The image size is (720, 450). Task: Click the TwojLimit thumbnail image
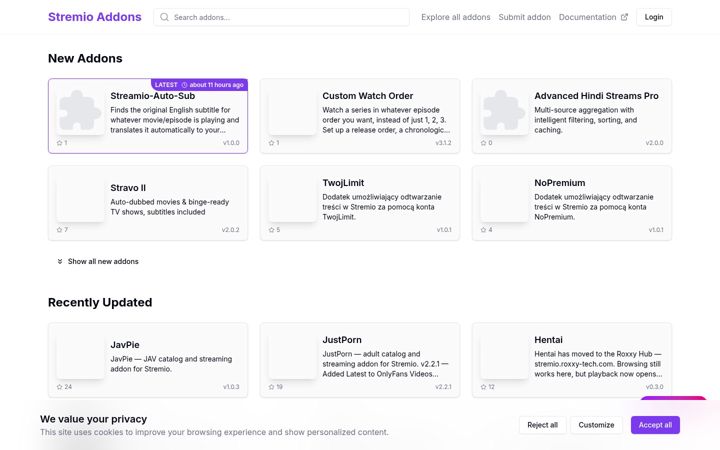[292, 197]
